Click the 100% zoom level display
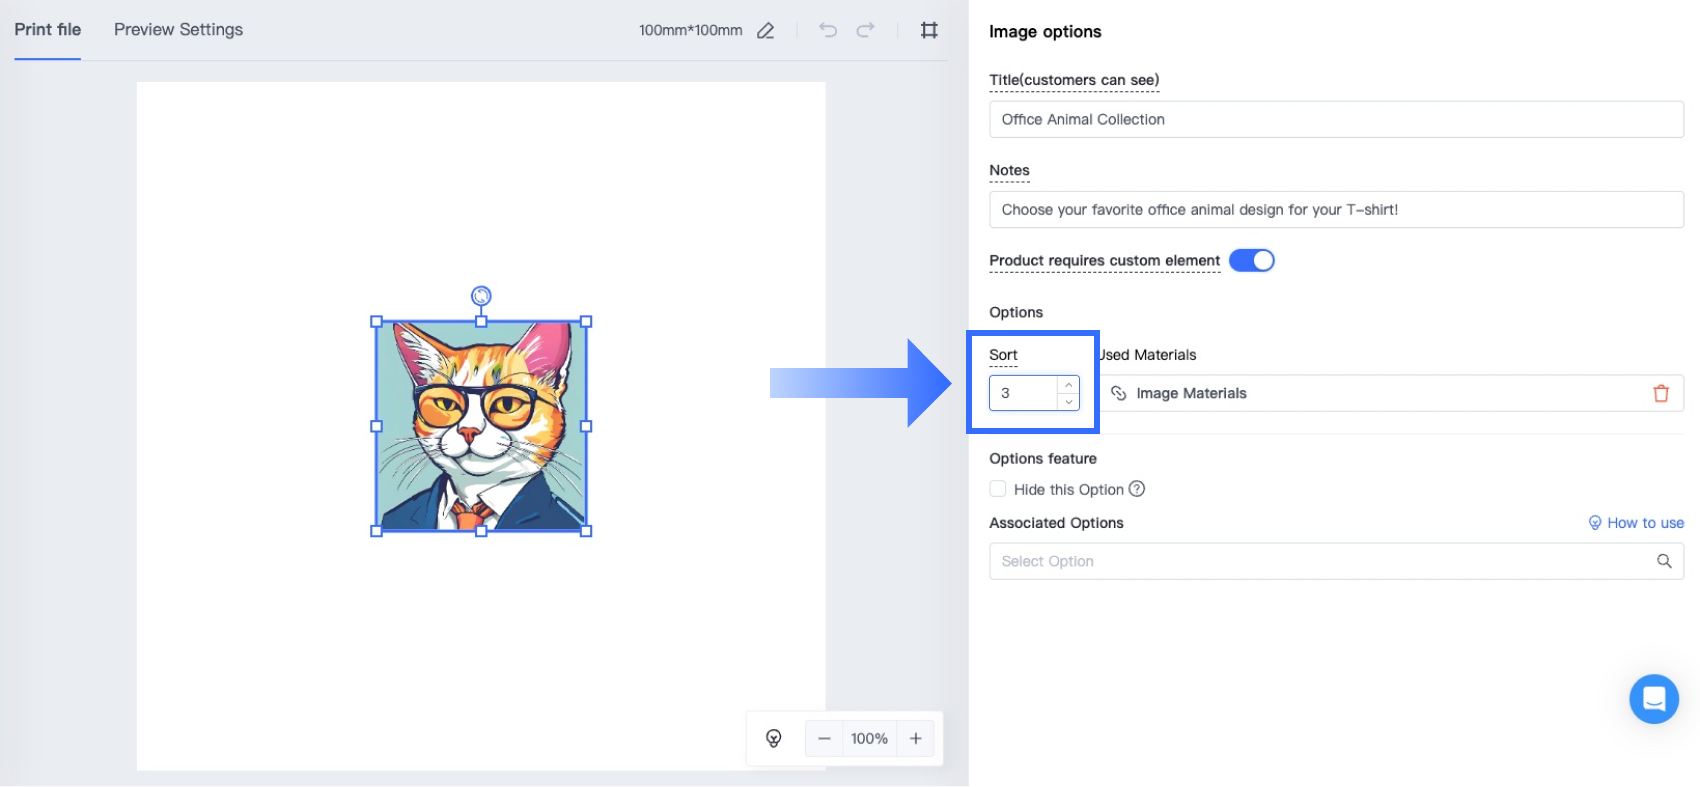Viewport: 1700px width, 787px height. click(869, 738)
